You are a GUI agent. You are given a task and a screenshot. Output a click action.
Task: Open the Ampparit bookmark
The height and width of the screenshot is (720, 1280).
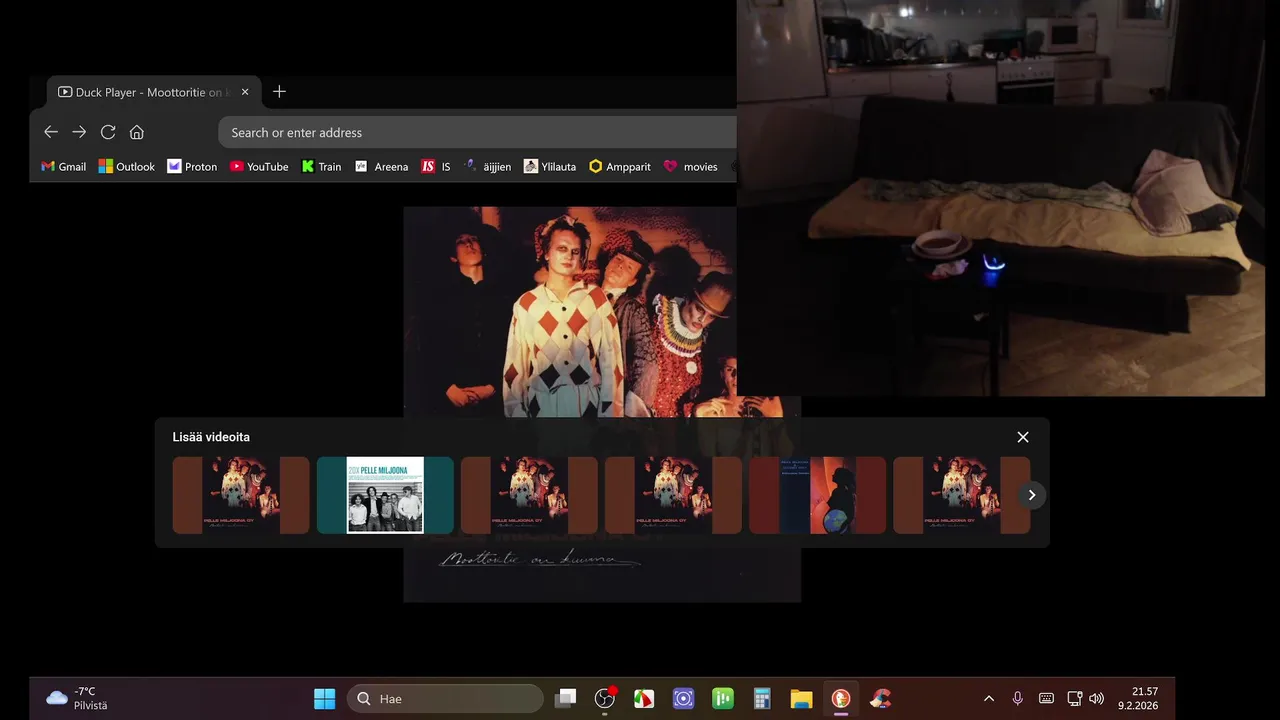point(620,167)
